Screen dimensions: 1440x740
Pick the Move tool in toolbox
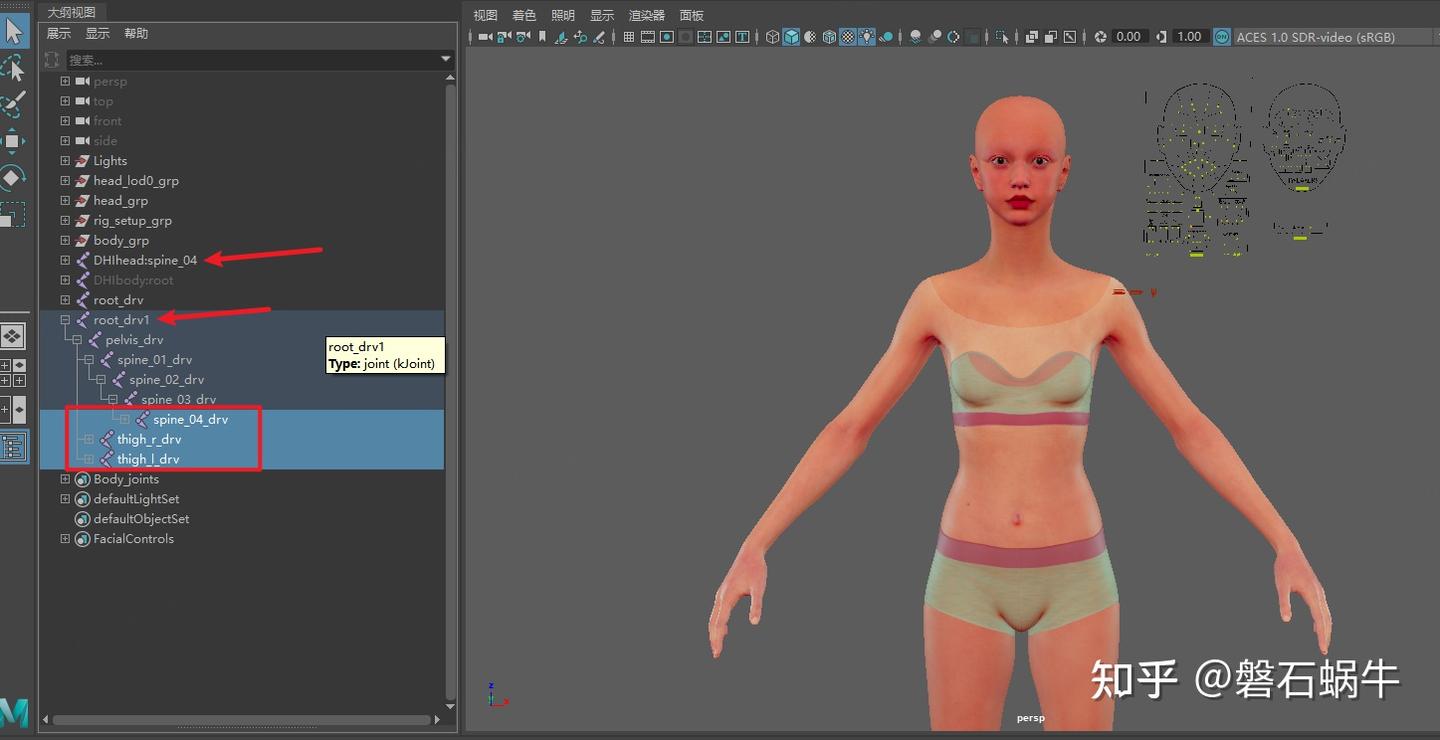click(12, 140)
